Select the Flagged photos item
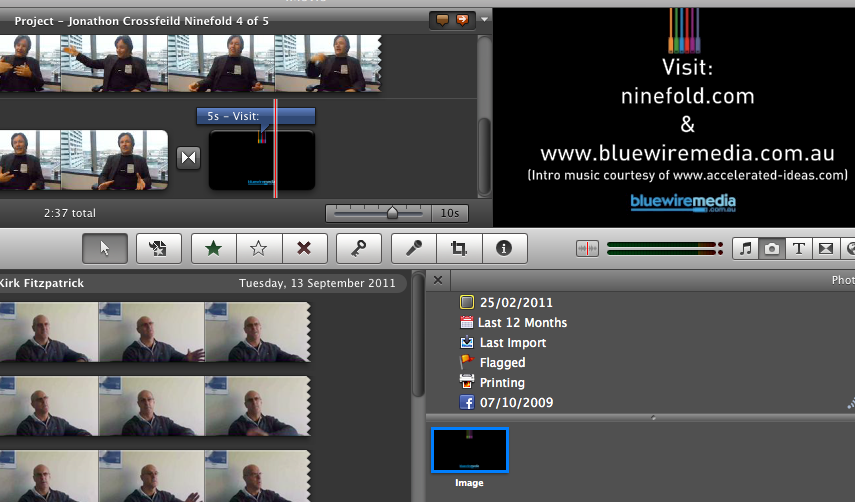The width and height of the screenshot is (855, 502). [x=492, y=362]
